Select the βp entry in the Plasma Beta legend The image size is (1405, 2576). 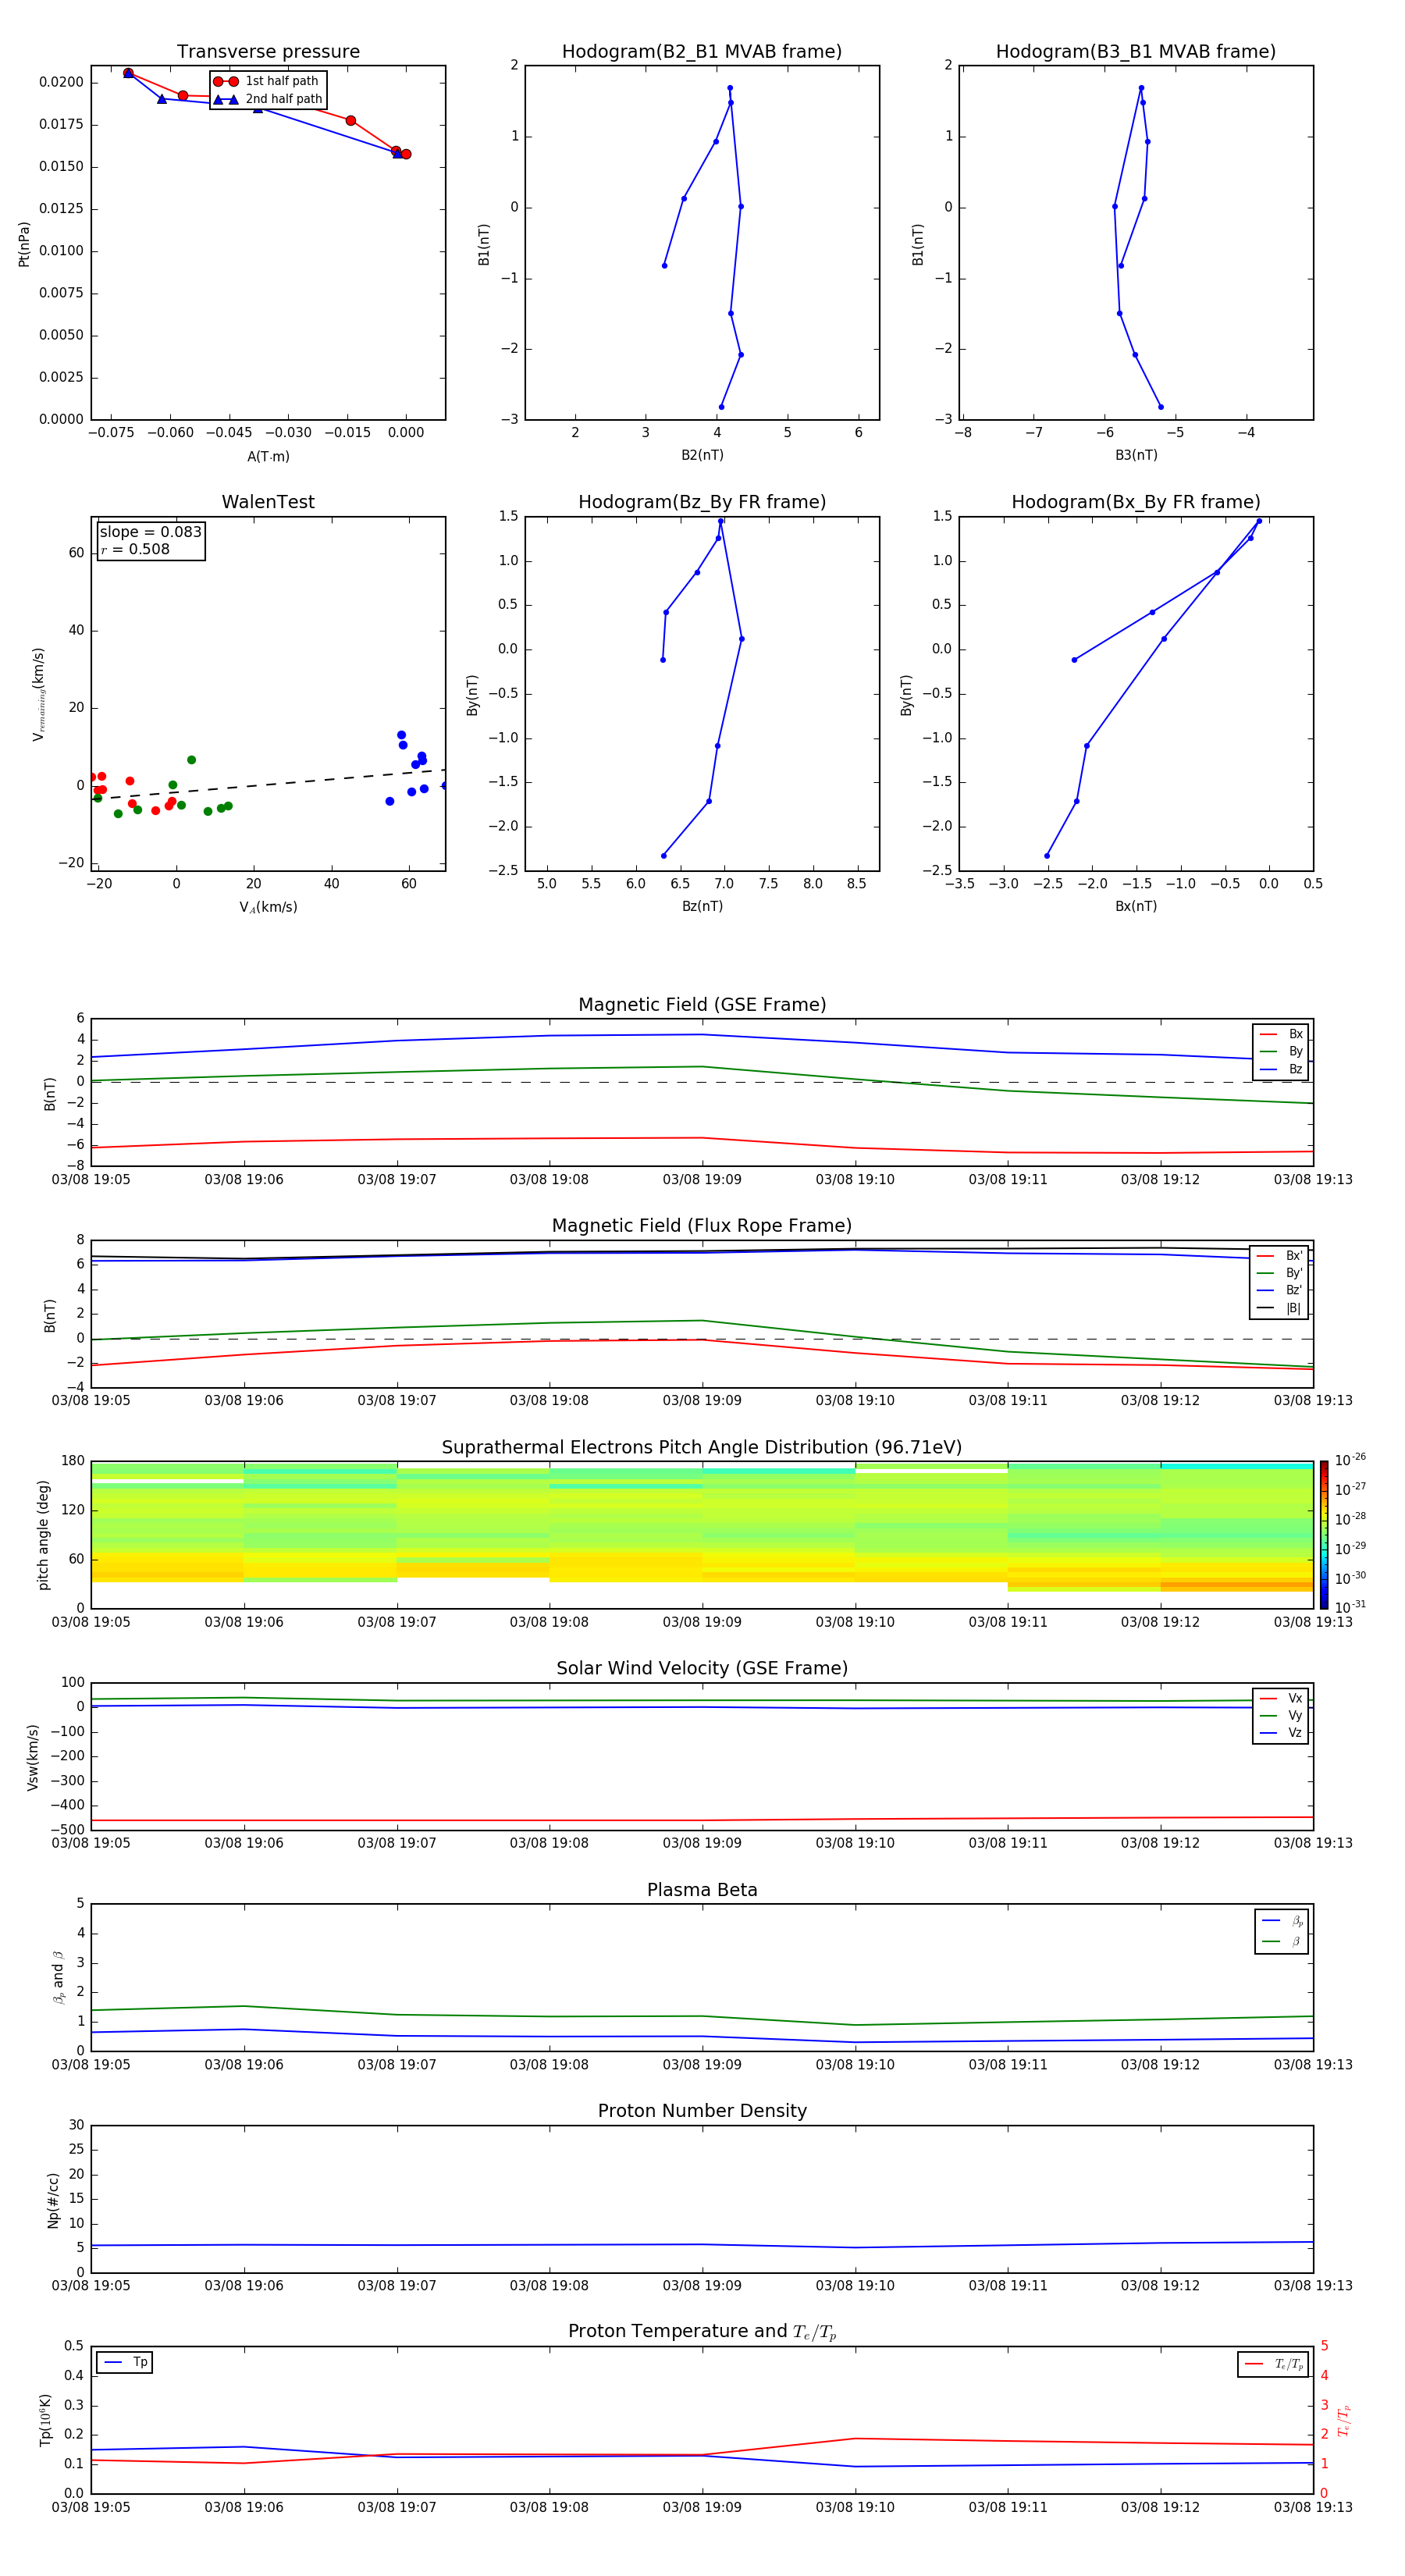tap(1282, 1921)
